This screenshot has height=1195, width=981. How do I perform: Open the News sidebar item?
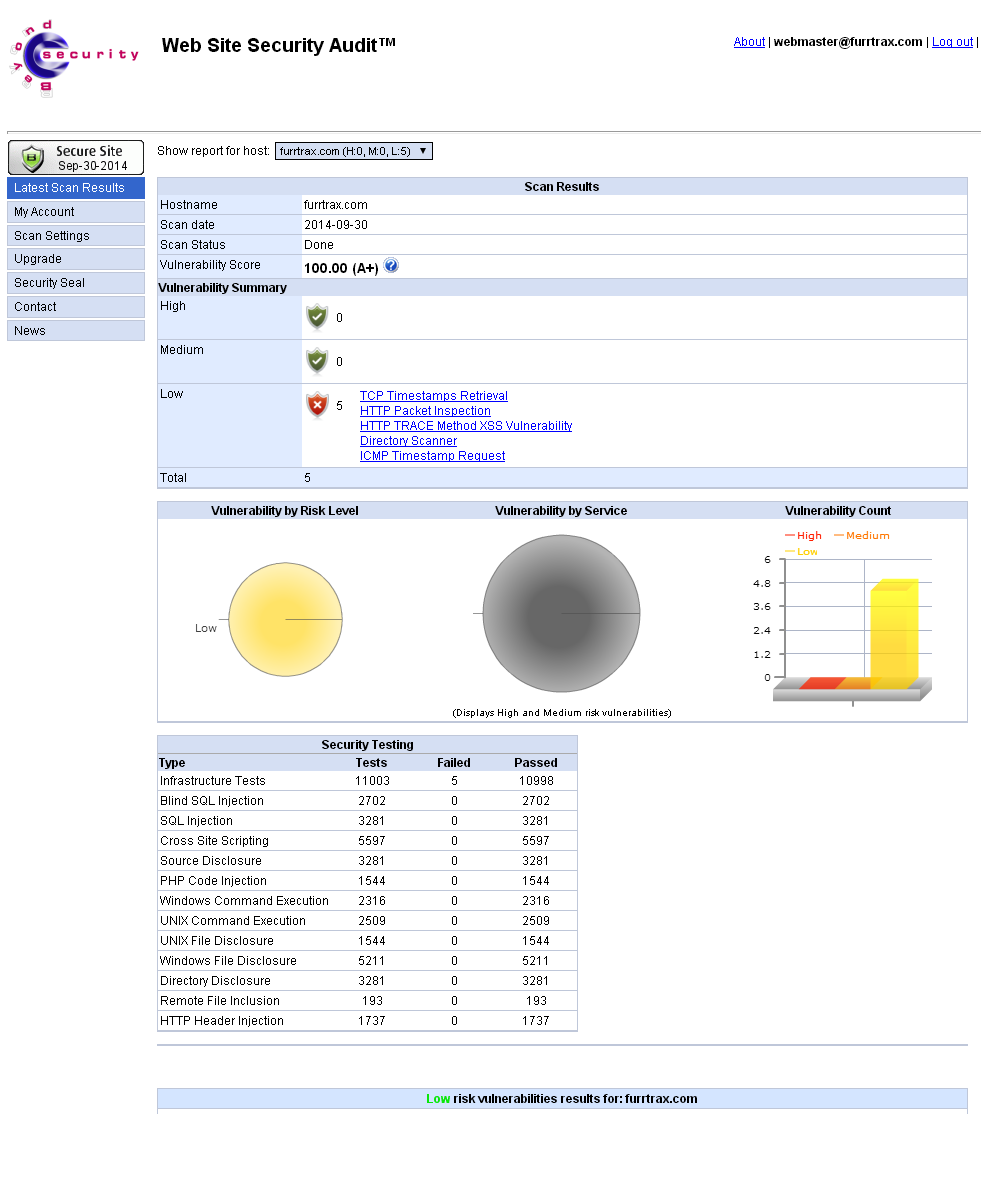click(76, 331)
